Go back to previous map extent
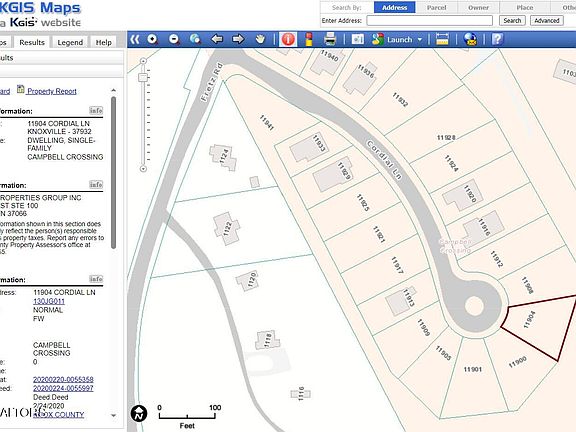Image resolution: width=576 pixels, height=432 pixels. pos(217,39)
